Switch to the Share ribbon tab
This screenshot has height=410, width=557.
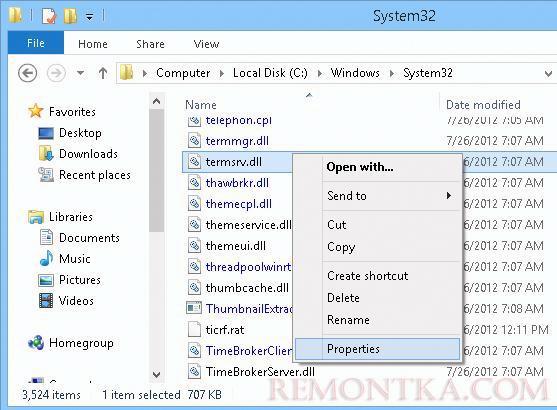coord(150,44)
